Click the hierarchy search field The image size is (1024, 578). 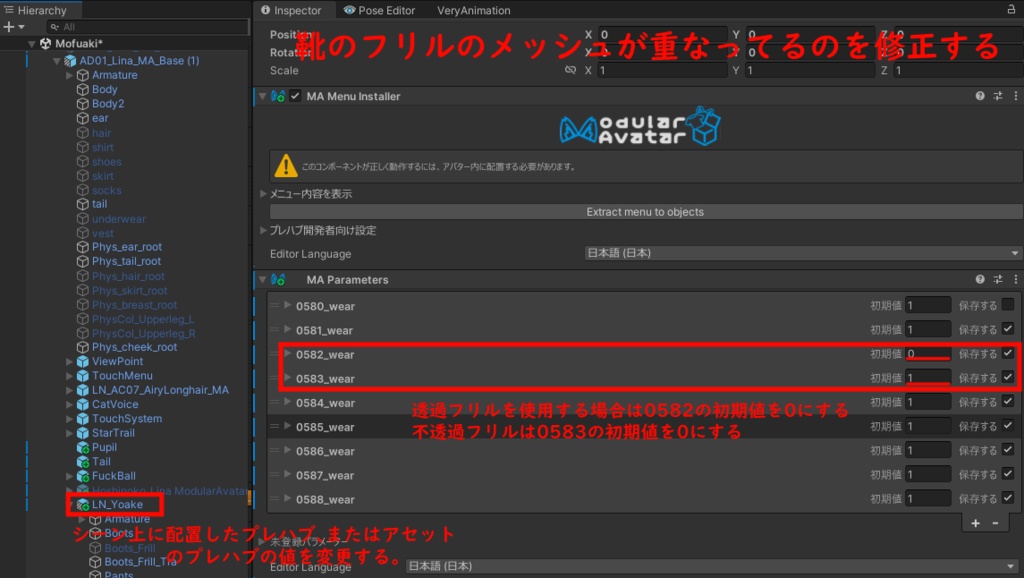point(148,27)
